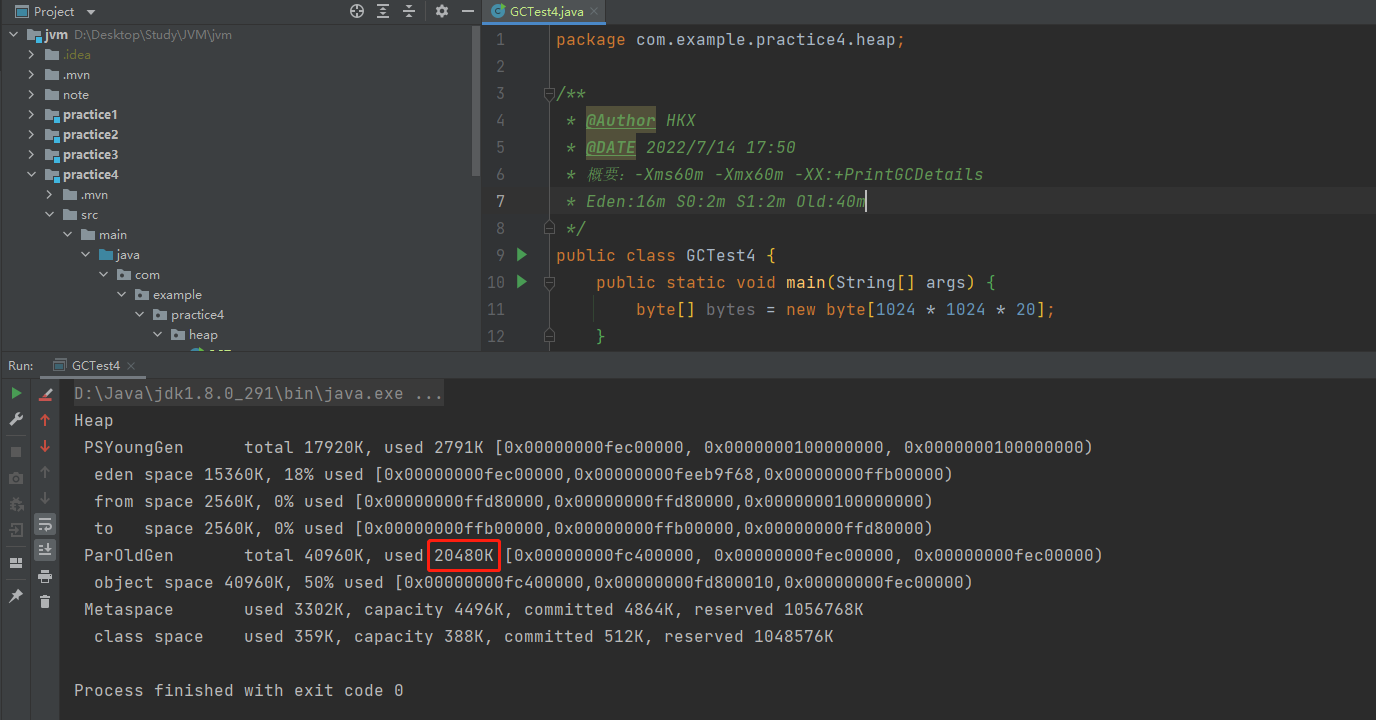
Task: Click run gutter arrow beside class GCTest4
Action: coord(521,255)
